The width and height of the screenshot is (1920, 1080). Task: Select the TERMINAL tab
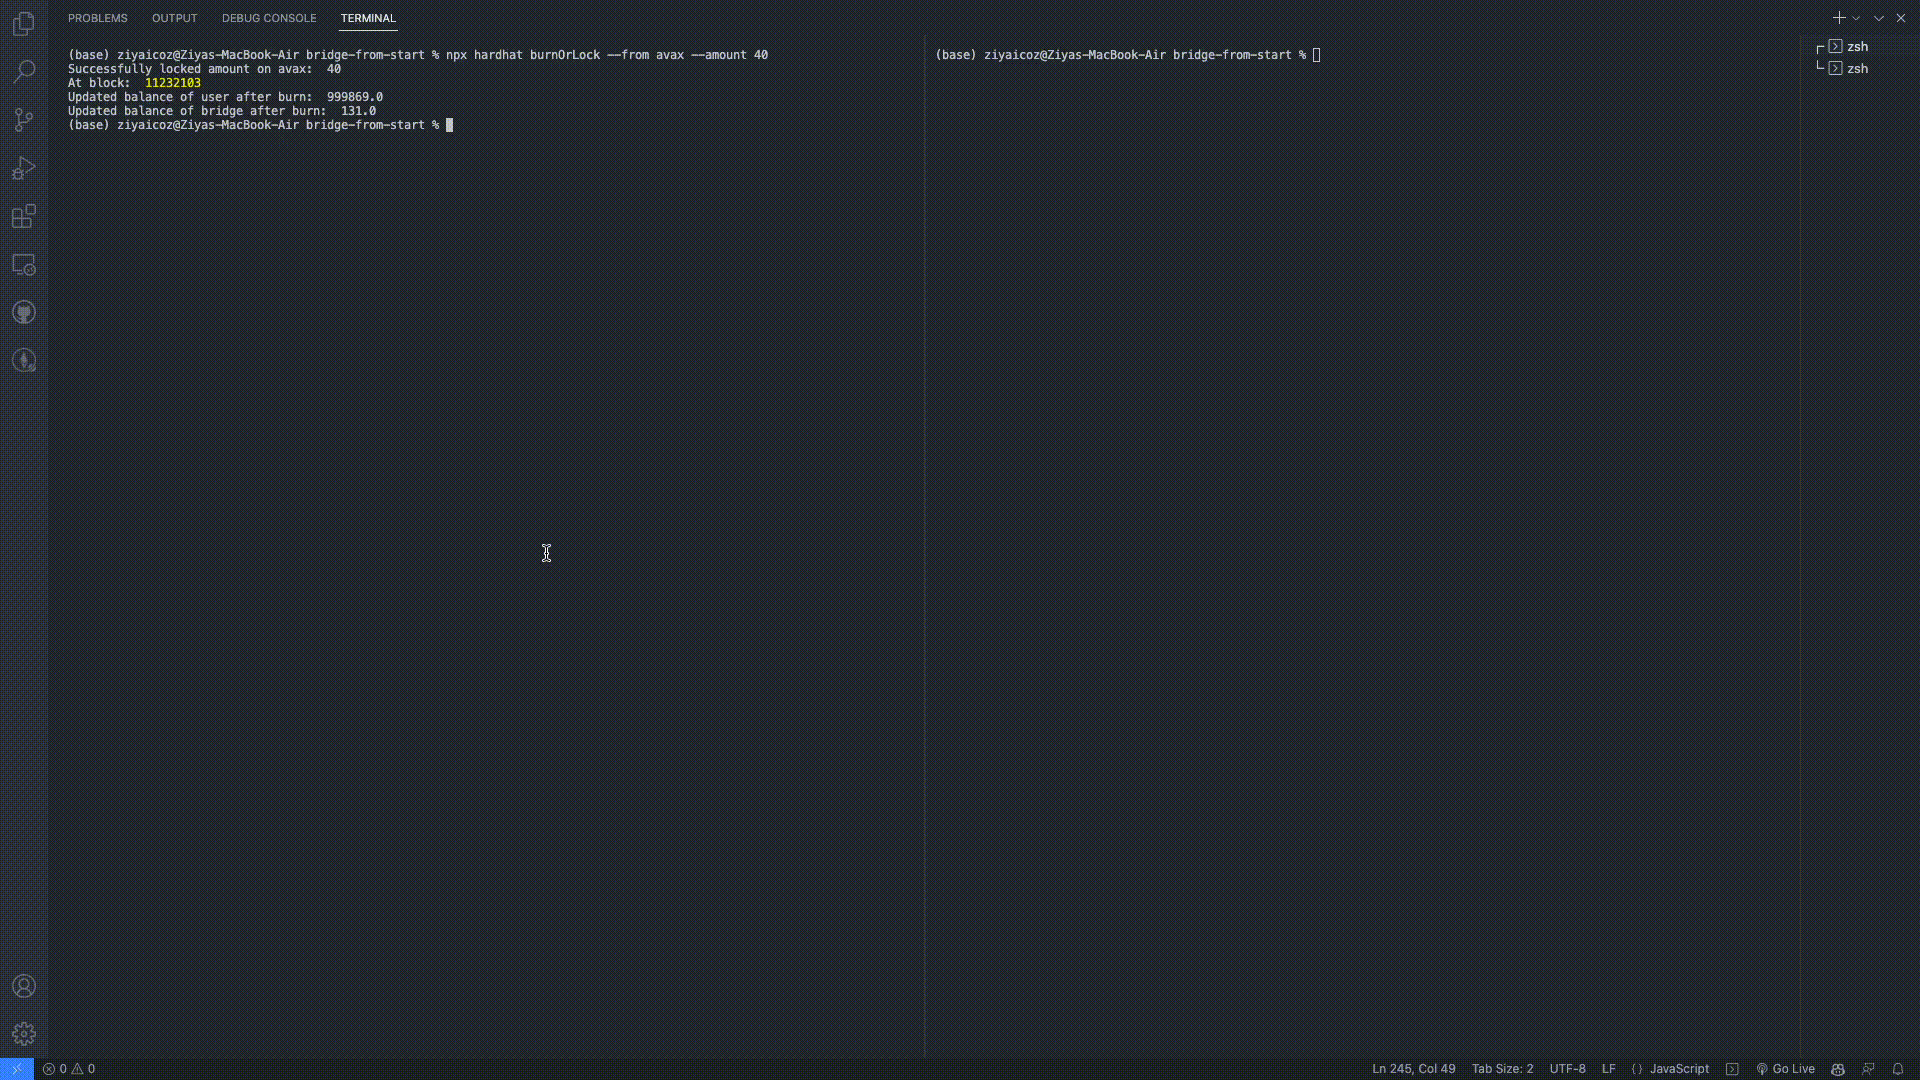(x=368, y=18)
